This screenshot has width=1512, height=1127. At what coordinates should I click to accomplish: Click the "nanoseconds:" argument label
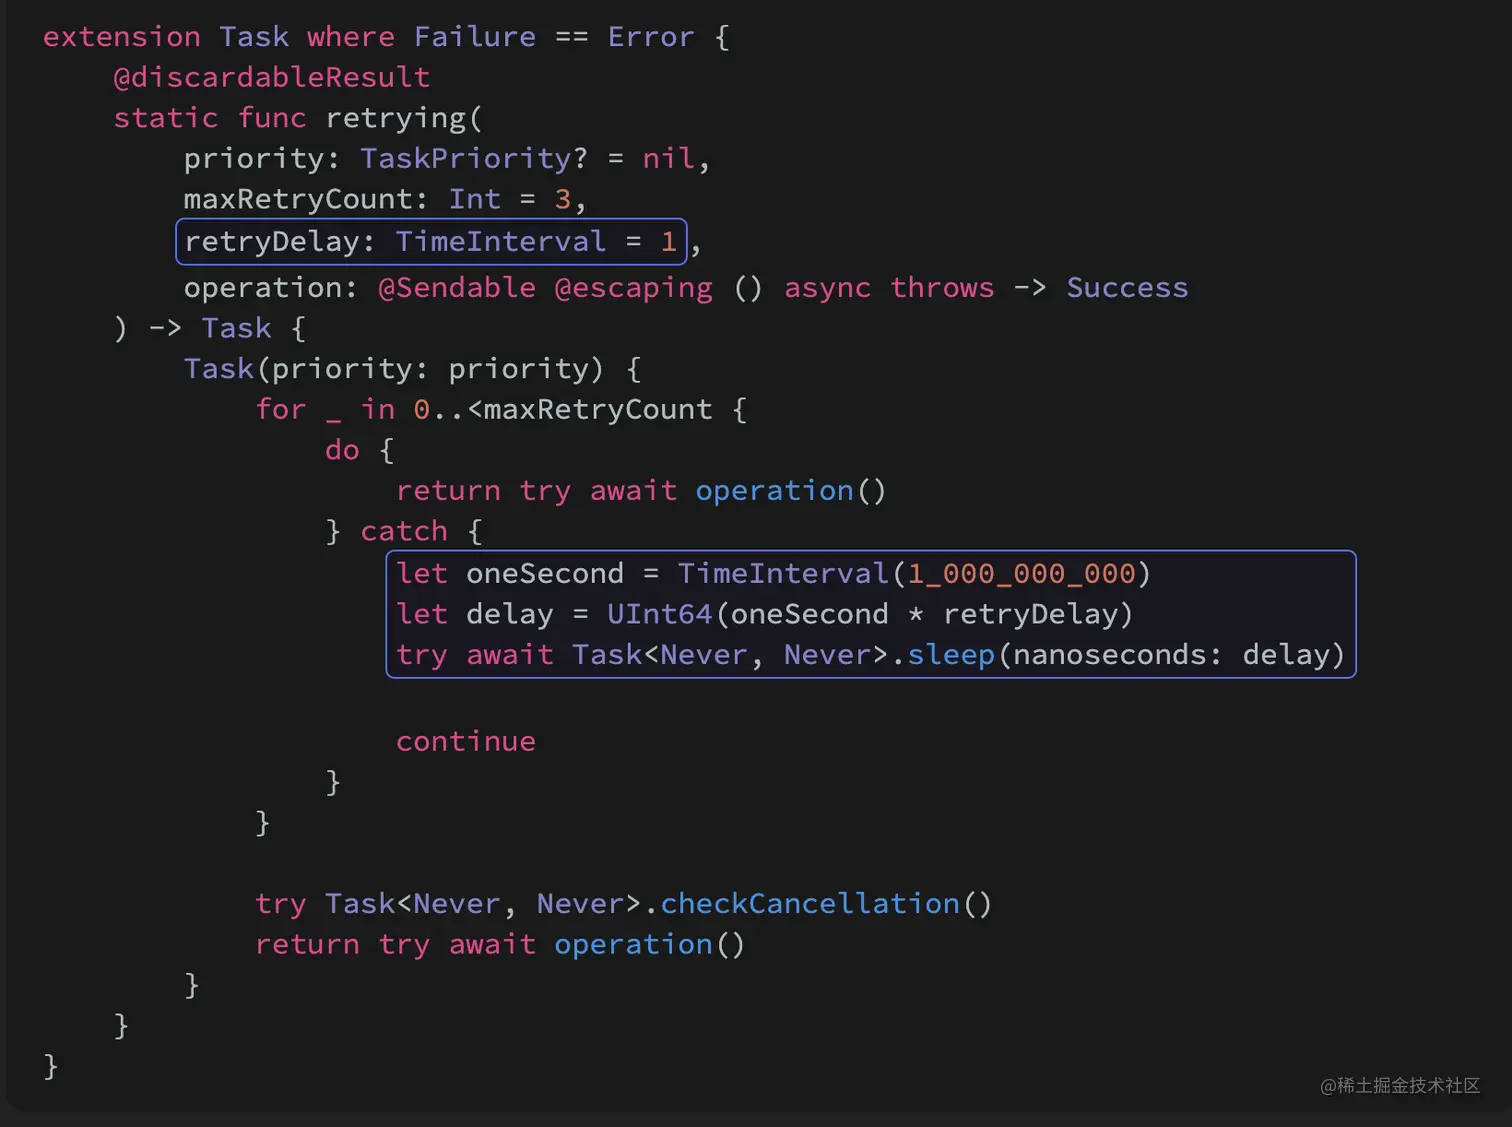tap(1119, 655)
